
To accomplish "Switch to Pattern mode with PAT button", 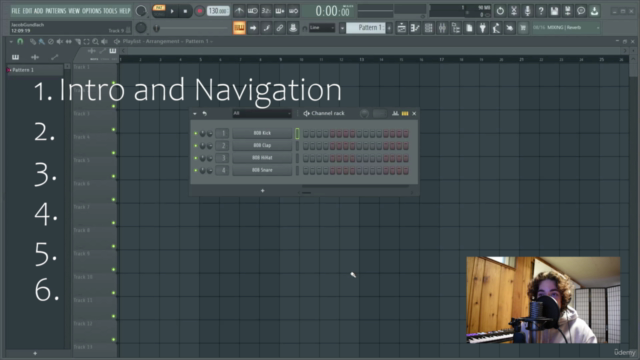I will [x=159, y=8].
